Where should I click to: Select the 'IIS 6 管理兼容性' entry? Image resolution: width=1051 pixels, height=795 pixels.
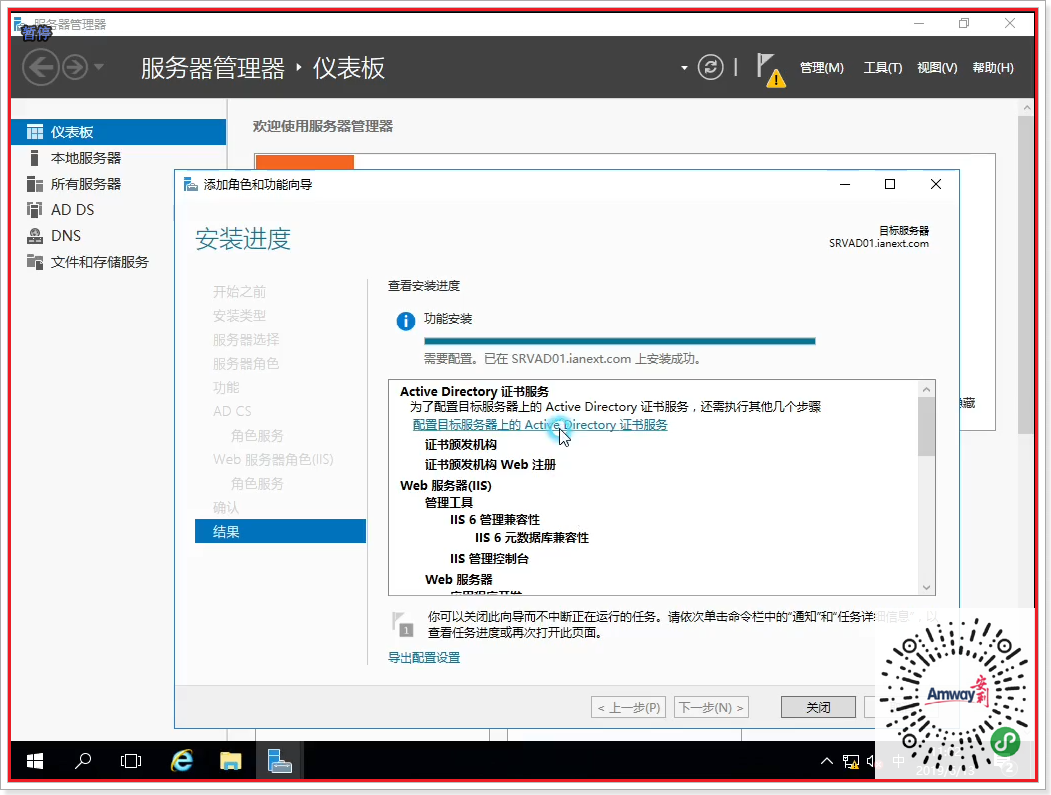tap(495, 519)
